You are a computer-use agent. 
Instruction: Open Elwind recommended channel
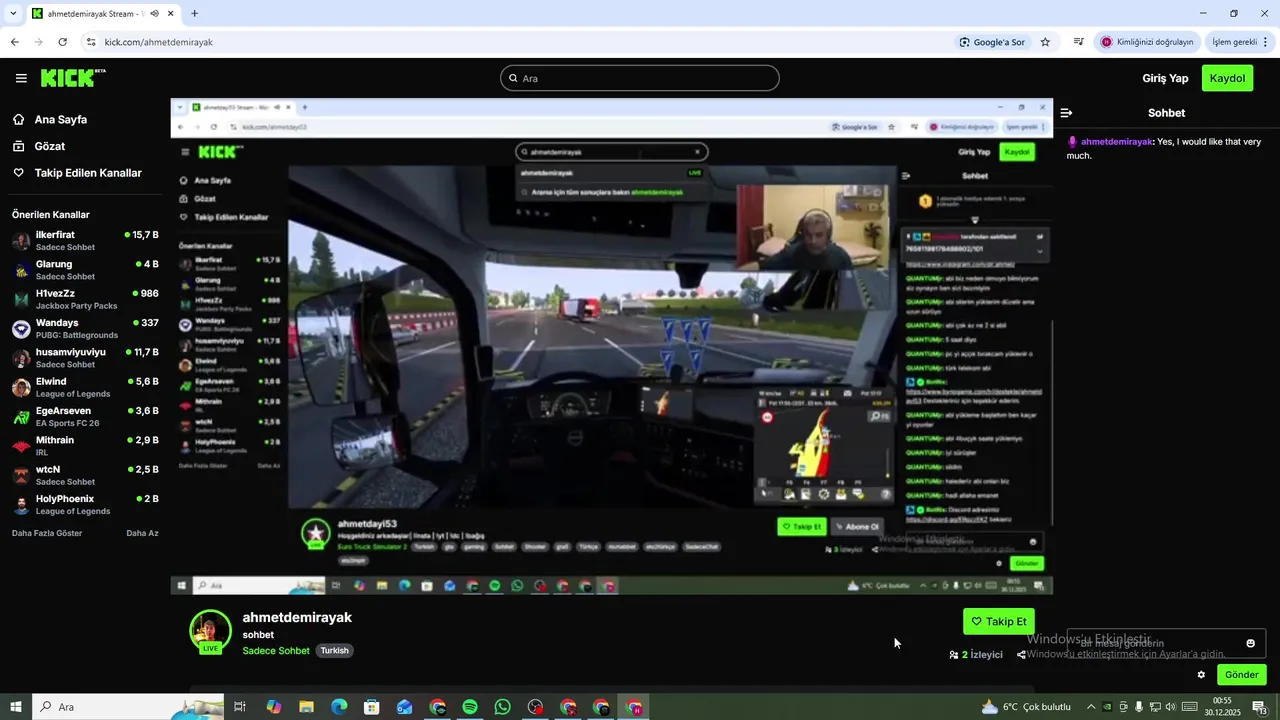click(85, 387)
